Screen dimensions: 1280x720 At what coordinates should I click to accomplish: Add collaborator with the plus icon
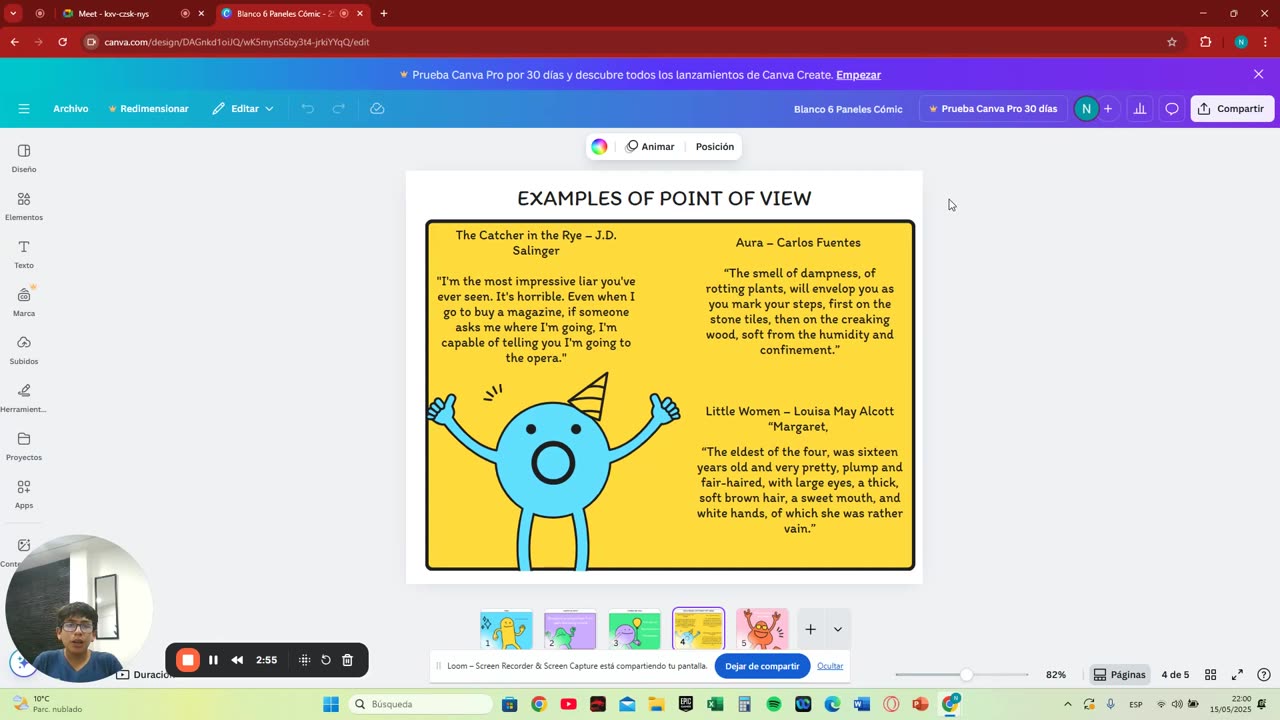(1108, 109)
